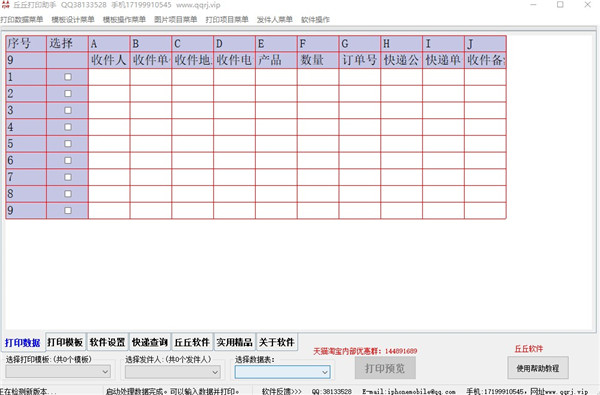The height and width of the screenshot is (395, 600).
Task: Click the 快递公 header cell in column H
Action: (x=401, y=60)
